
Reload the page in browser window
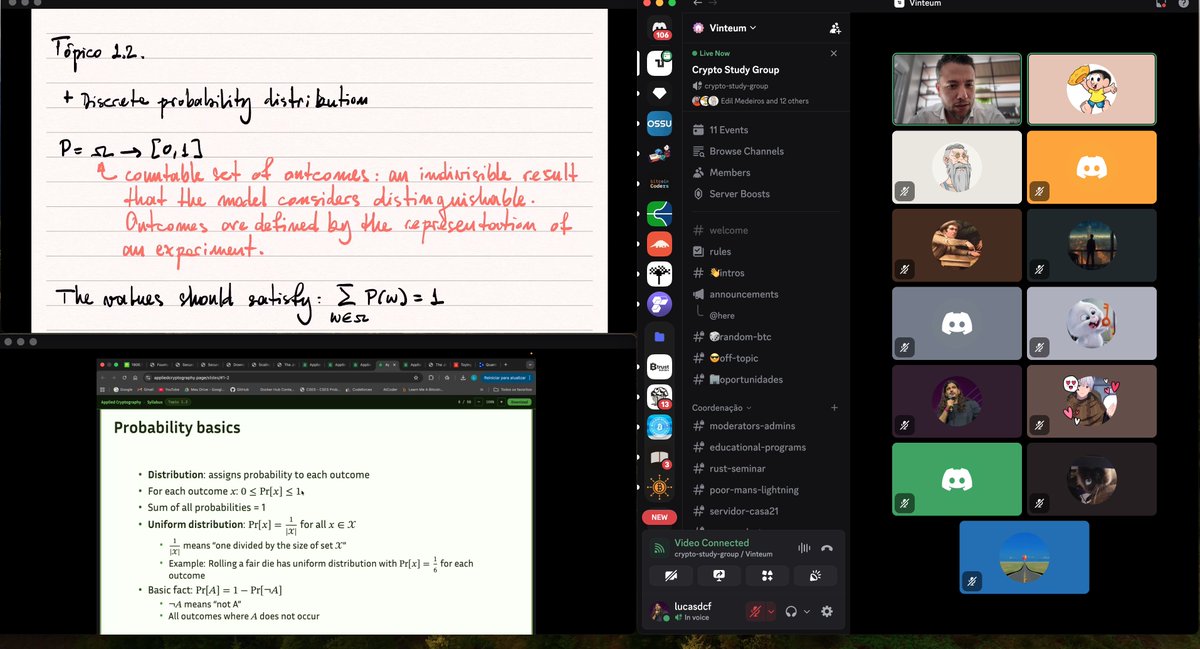(x=124, y=378)
